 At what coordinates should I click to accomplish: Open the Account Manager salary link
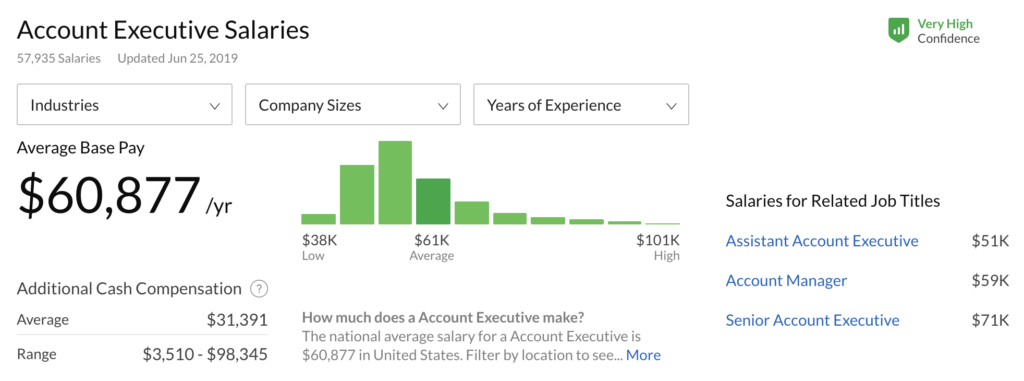coord(786,281)
